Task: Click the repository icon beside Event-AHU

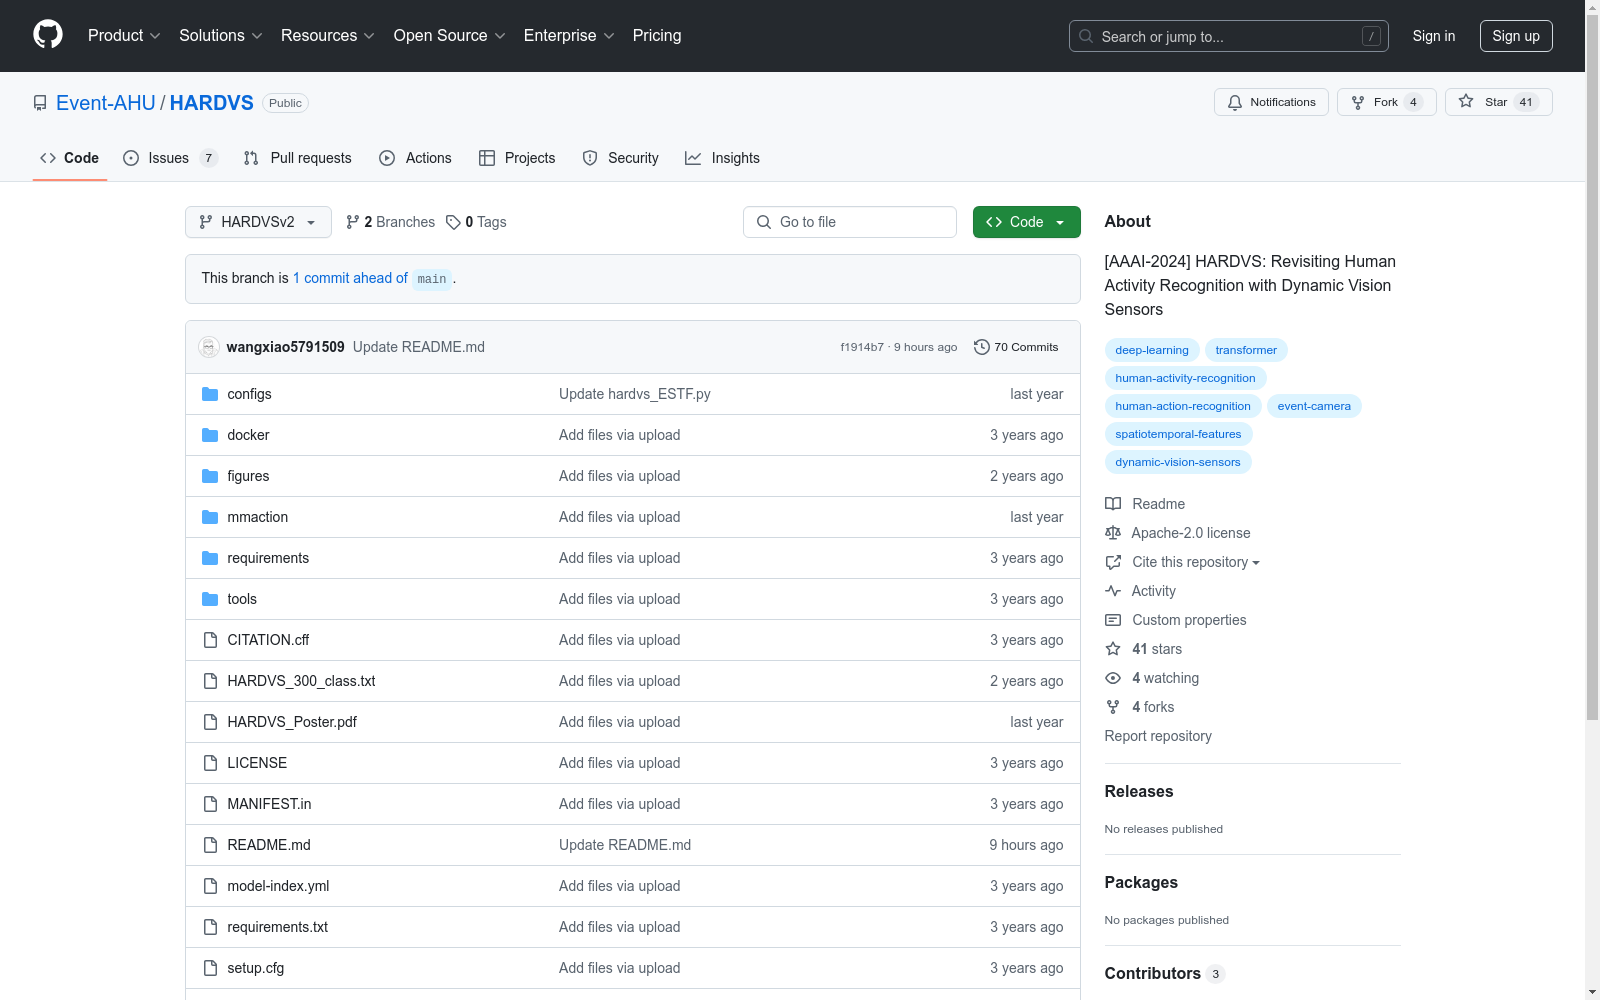Action: pyautogui.click(x=40, y=103)
